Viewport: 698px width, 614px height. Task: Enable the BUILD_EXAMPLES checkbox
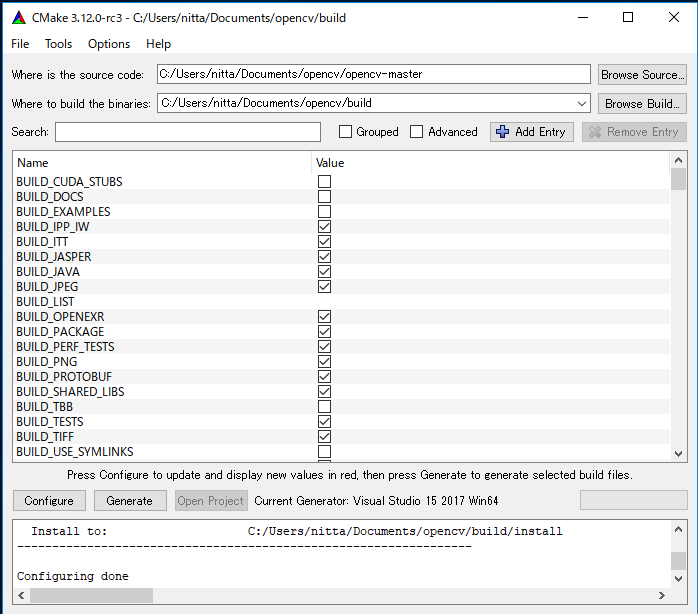coord(324,212)
